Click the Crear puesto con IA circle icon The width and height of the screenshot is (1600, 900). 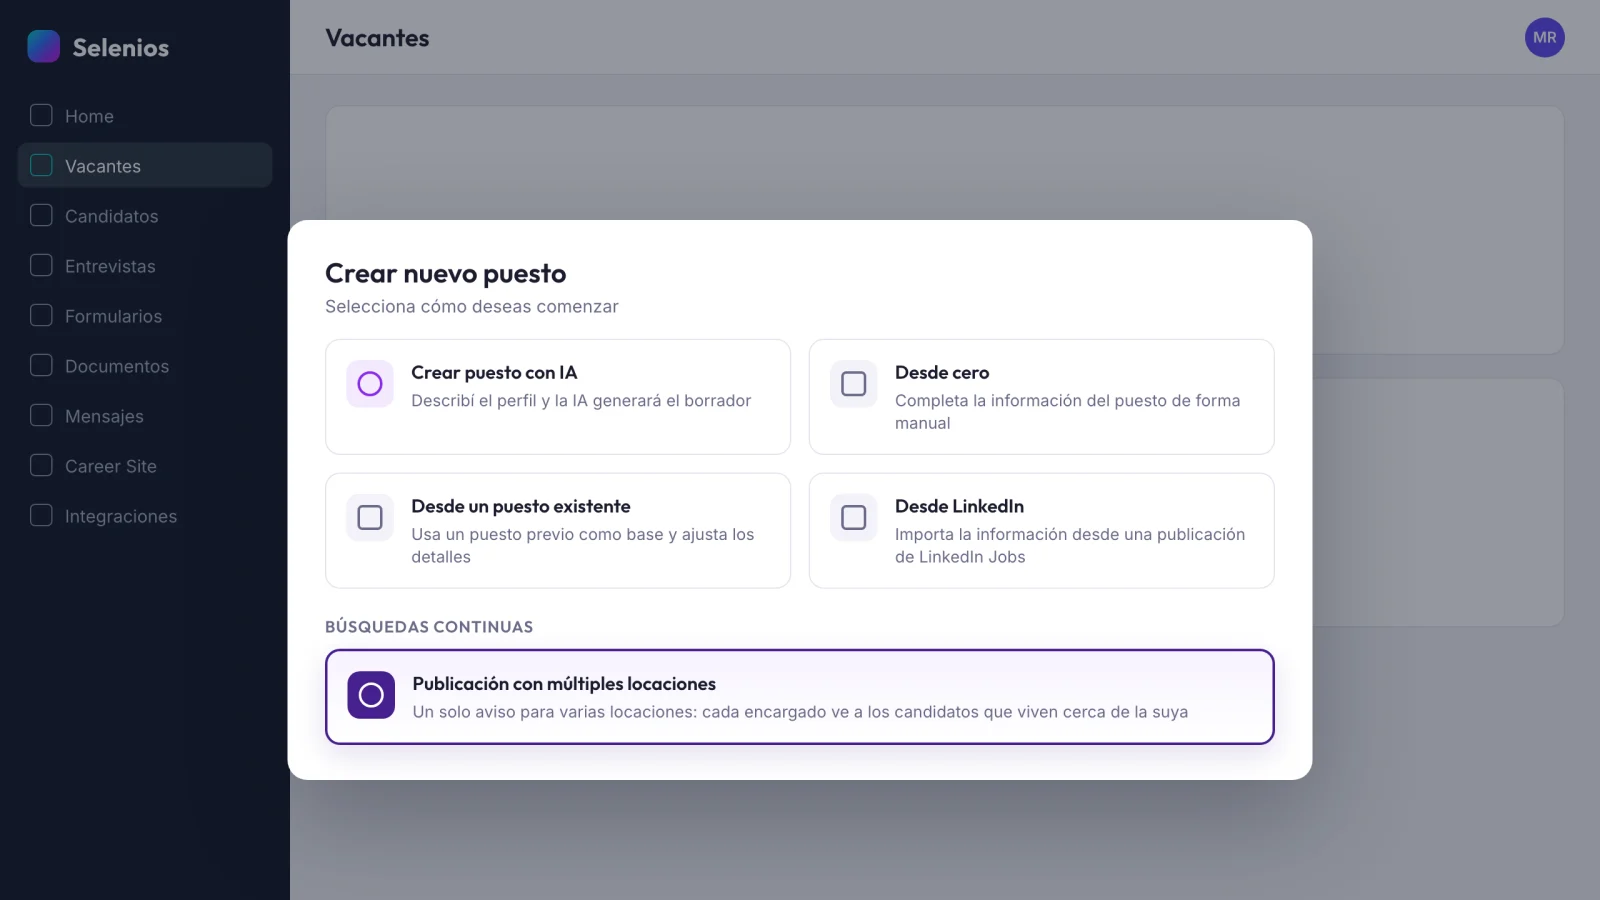[x=370, y=384]
